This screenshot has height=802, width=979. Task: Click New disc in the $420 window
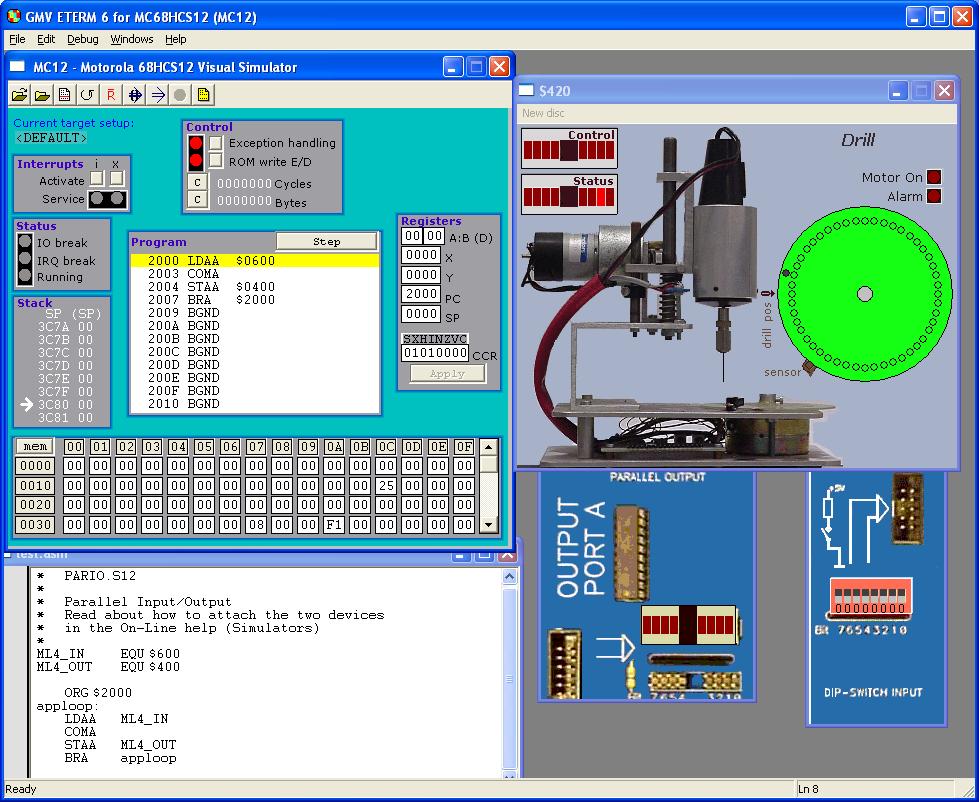pyautogui.click(x=543, y=113)
